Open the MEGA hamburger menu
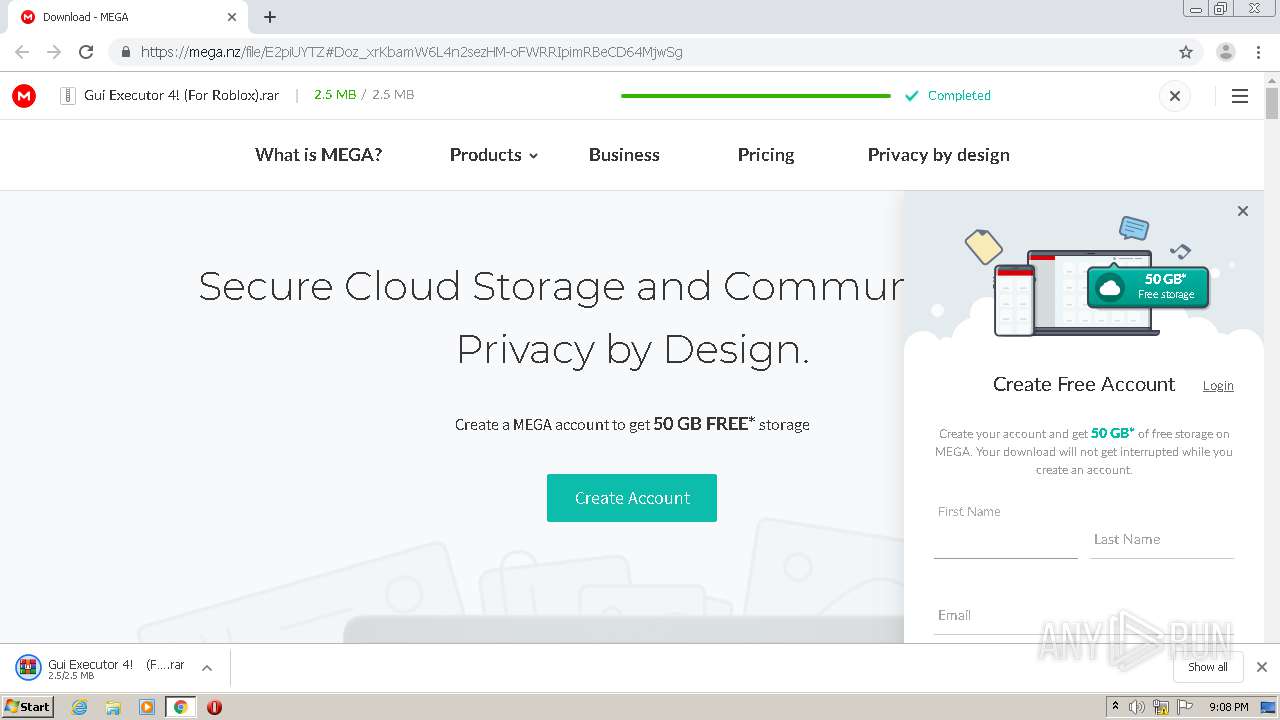This screenshot has width=1280, height=720. [x=1240, y=96]
